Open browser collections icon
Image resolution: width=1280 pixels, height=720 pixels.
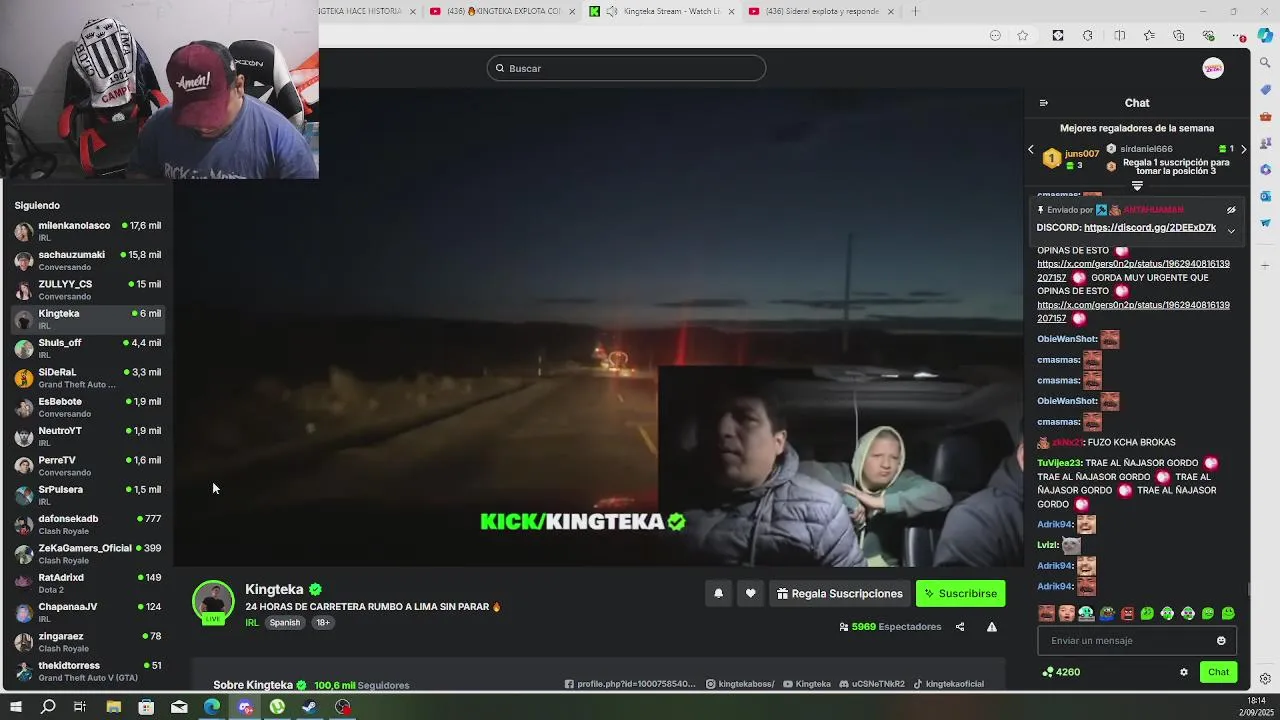point(1179,36)
